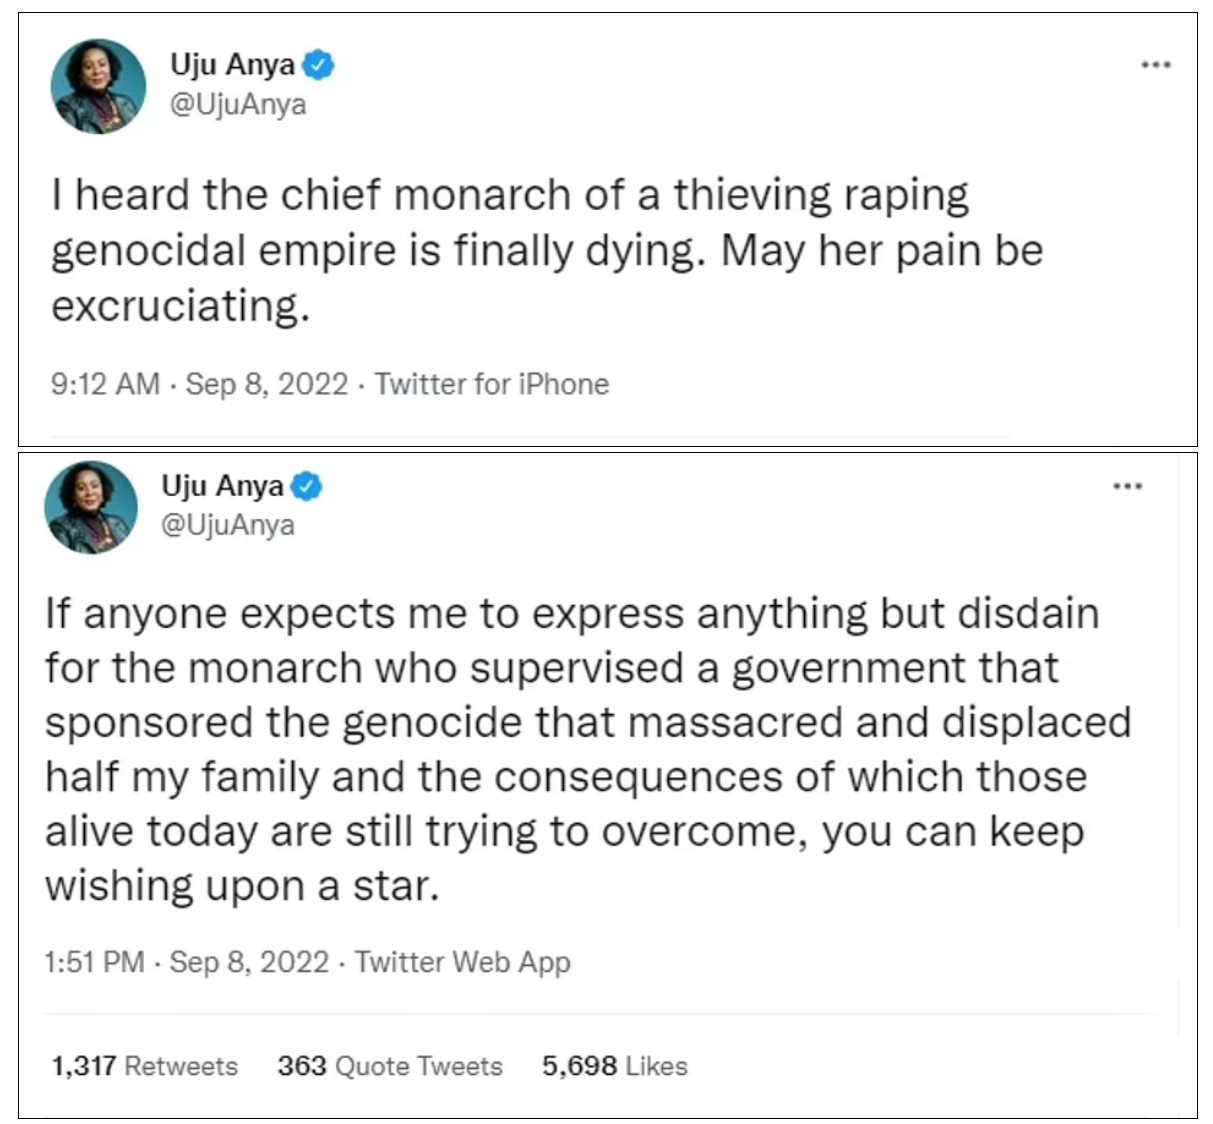The height and width of the screenshot is (1124, 1213).
Task: Click the Twitter for iPhone source link
Action: [491, 384]
